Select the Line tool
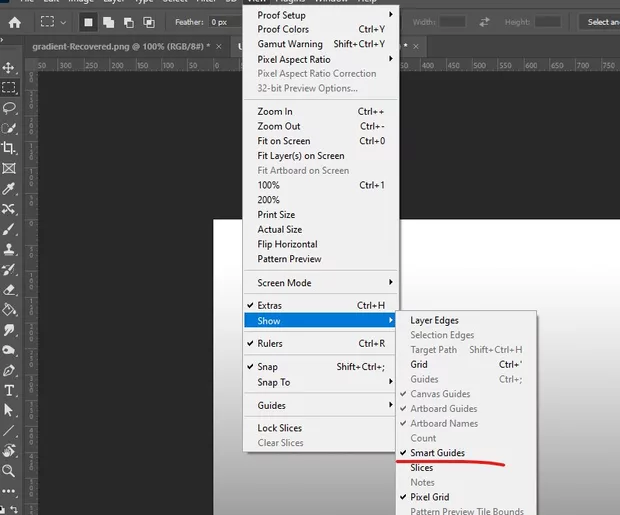Screen dimensions: 620x515 pyautogui.click(x=9, y=431)
